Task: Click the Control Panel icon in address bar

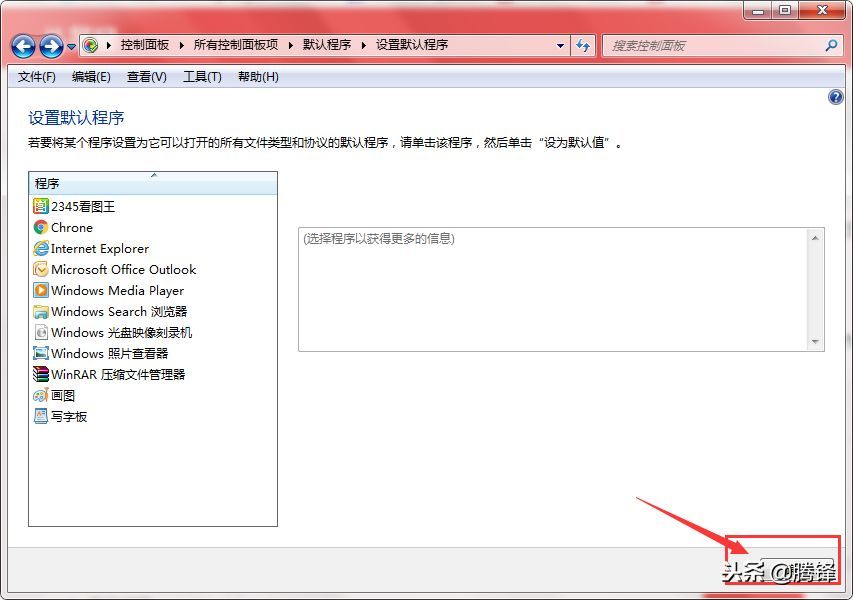Action: tap(90, 45)
